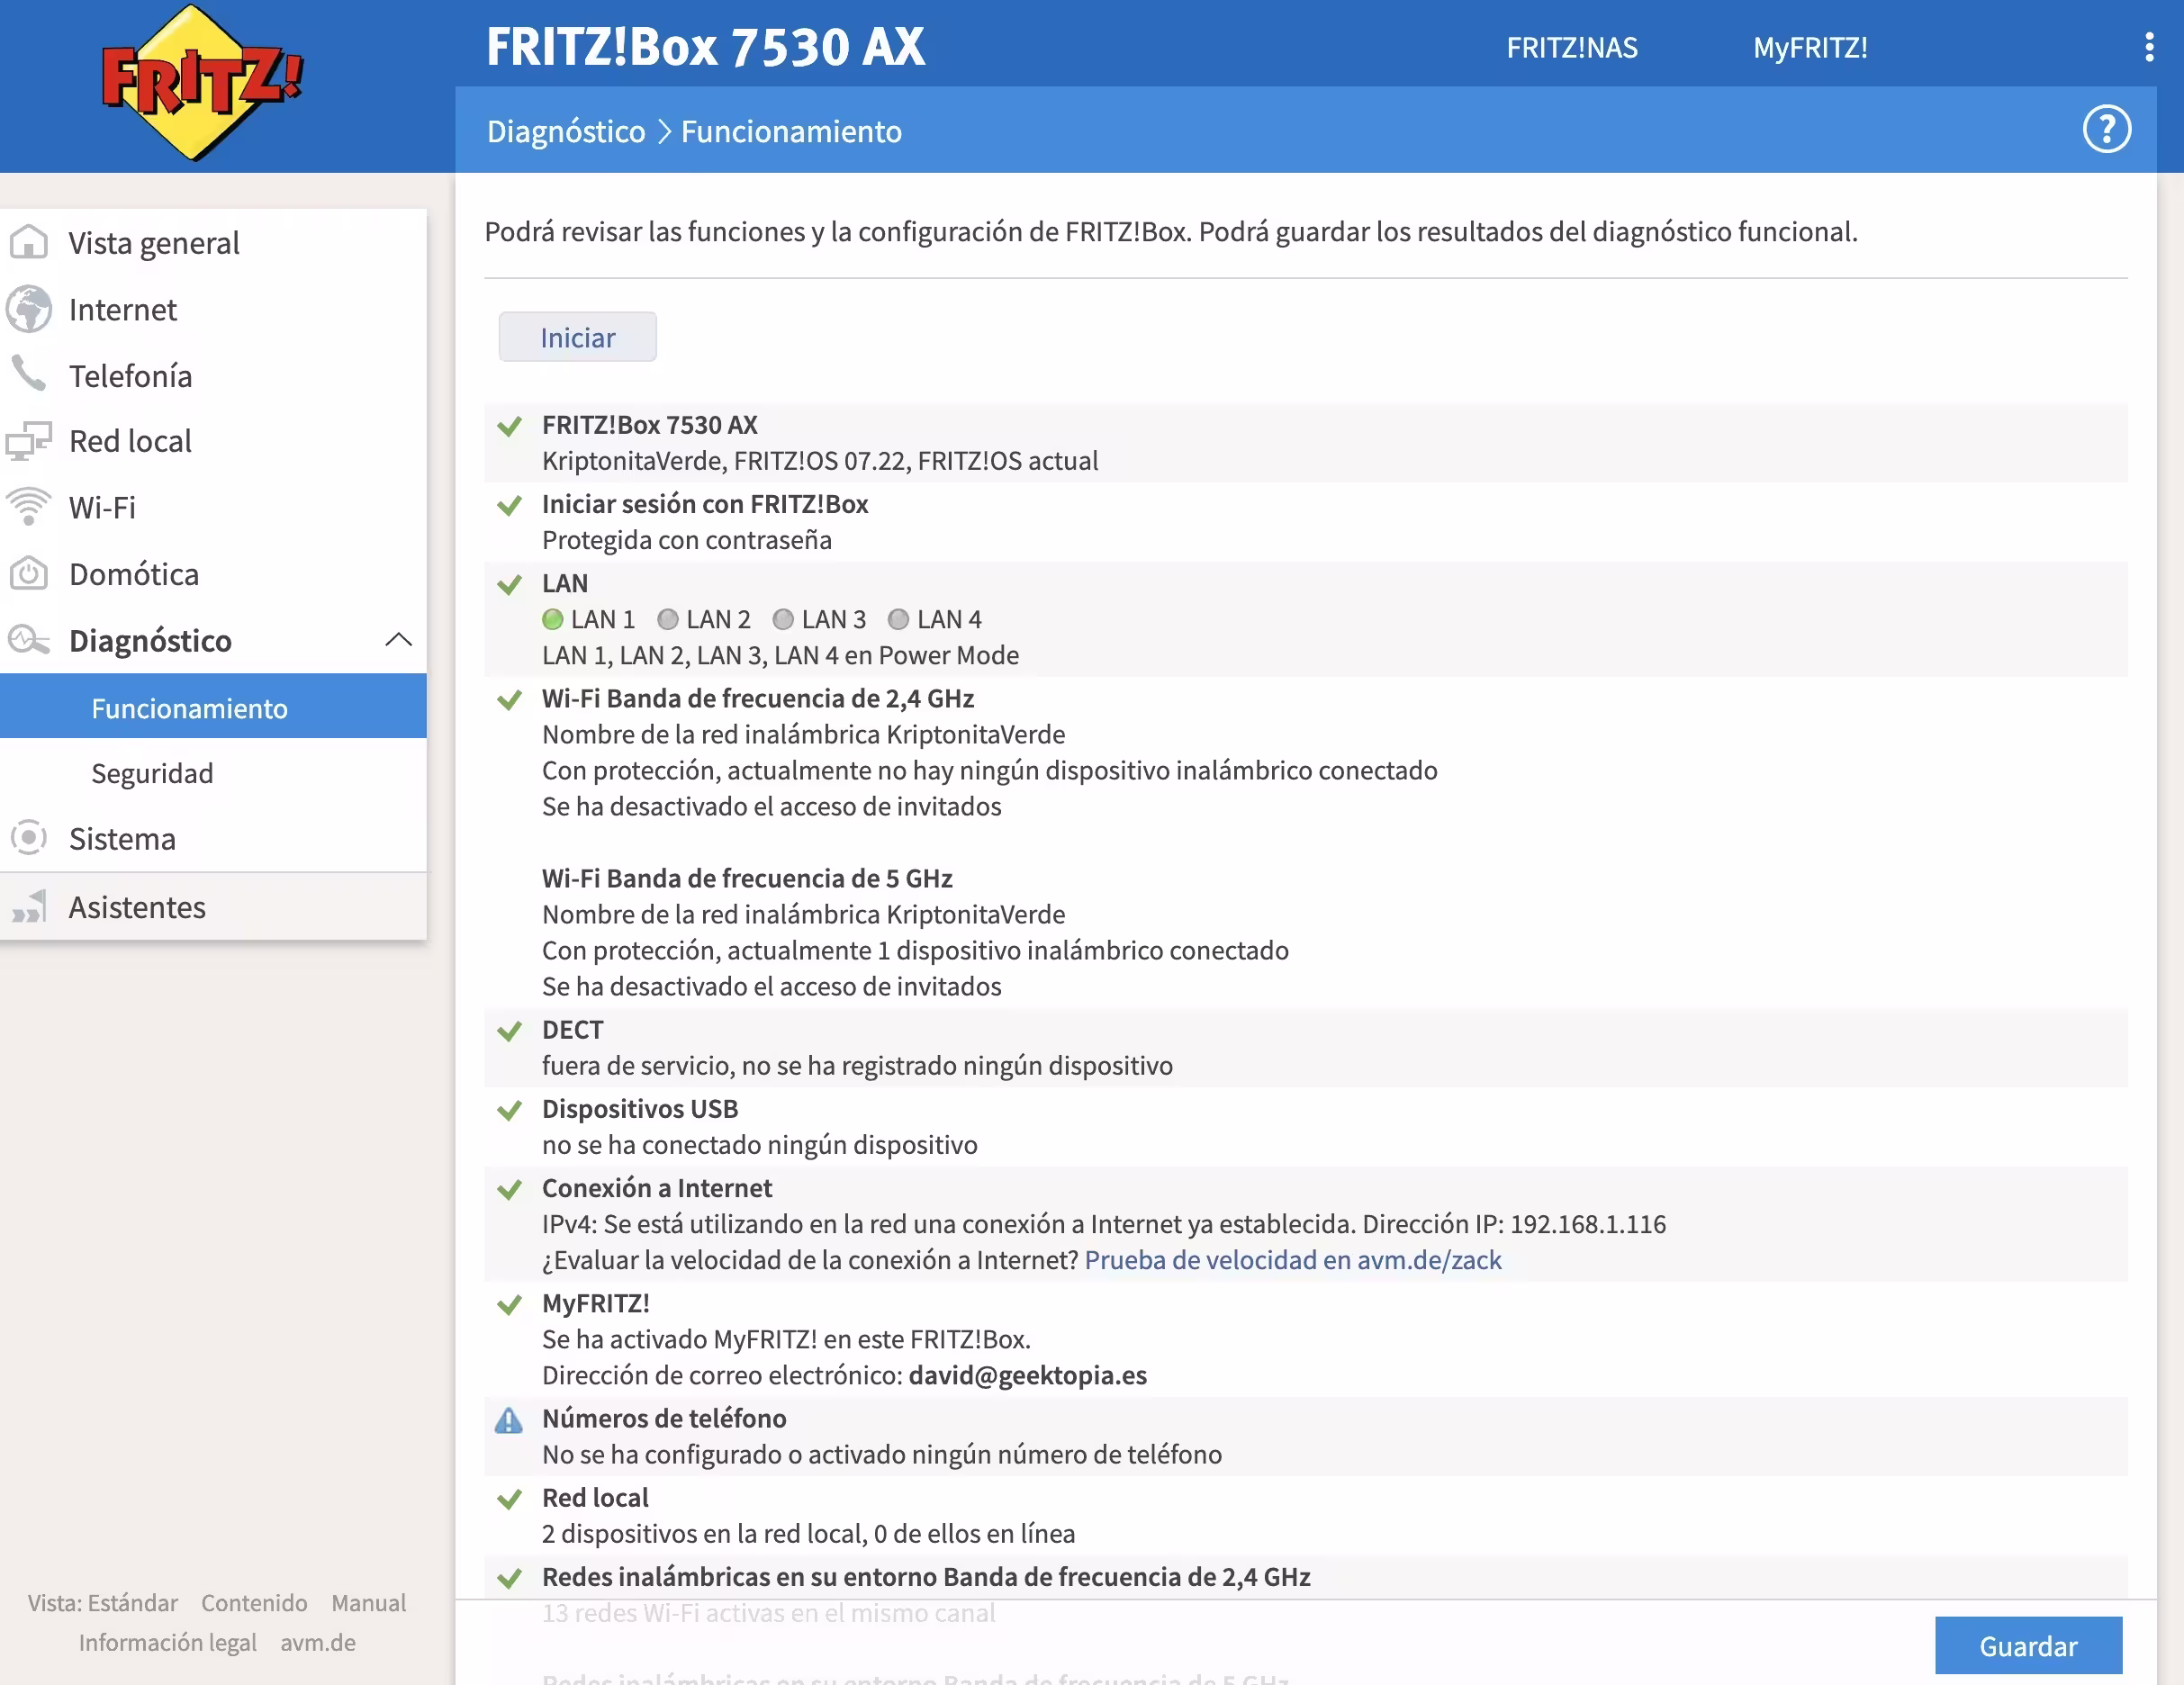
Task: Open the avm.de footer link
Action: point(317,1642)
